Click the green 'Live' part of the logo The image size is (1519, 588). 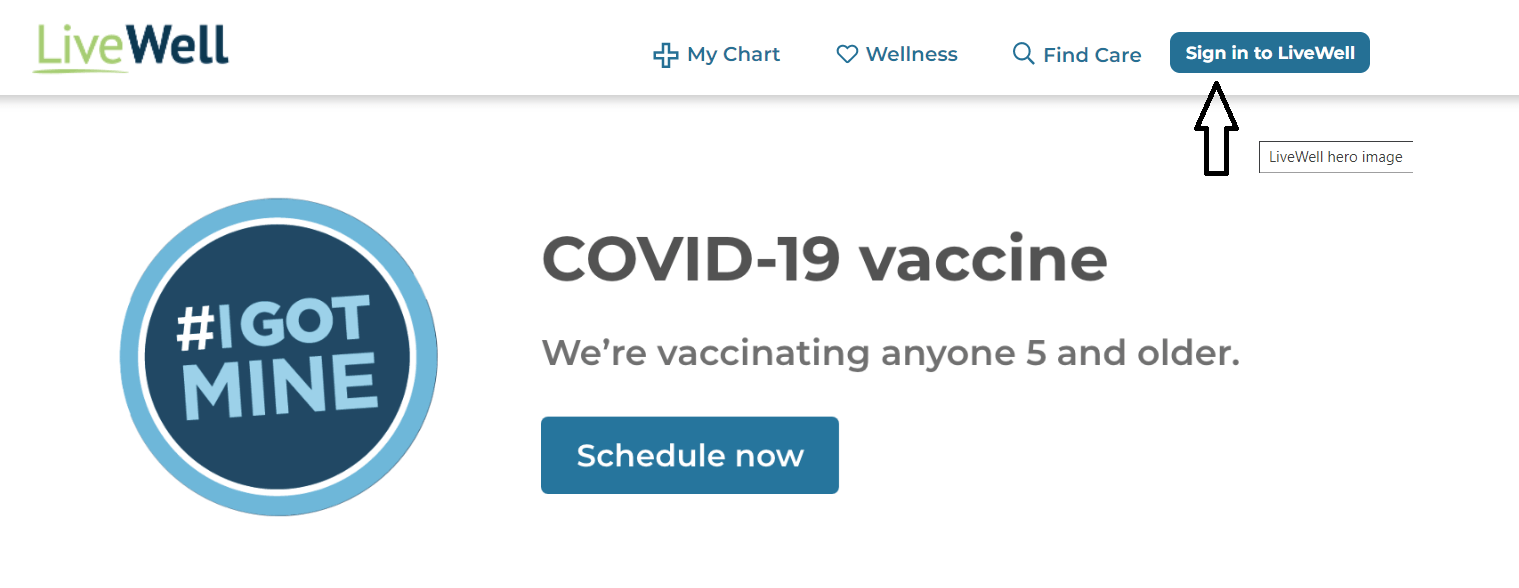81,46
